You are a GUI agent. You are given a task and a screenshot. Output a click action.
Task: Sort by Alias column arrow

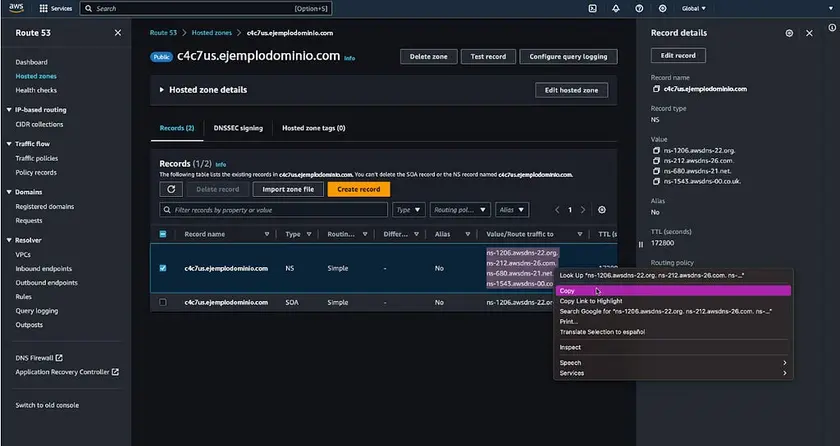pyautogui.click(x=468, y=235)
